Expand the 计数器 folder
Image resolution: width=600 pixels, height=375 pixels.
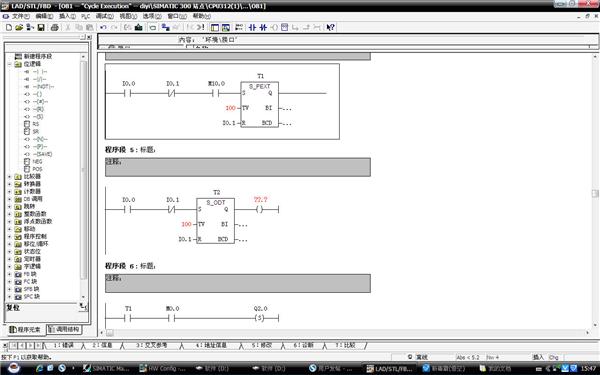pos(10,191)
